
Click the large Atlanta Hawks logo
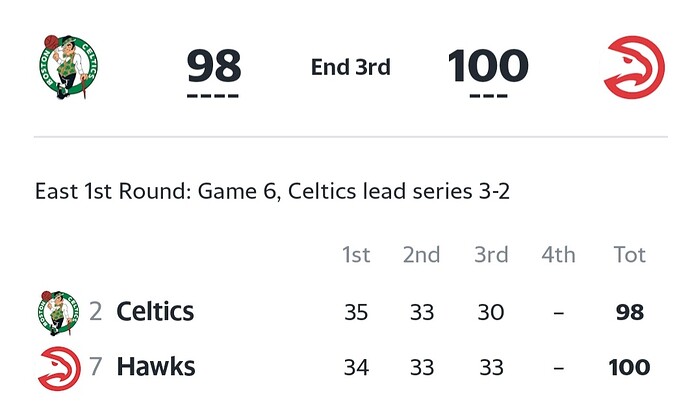click(634, 67)
